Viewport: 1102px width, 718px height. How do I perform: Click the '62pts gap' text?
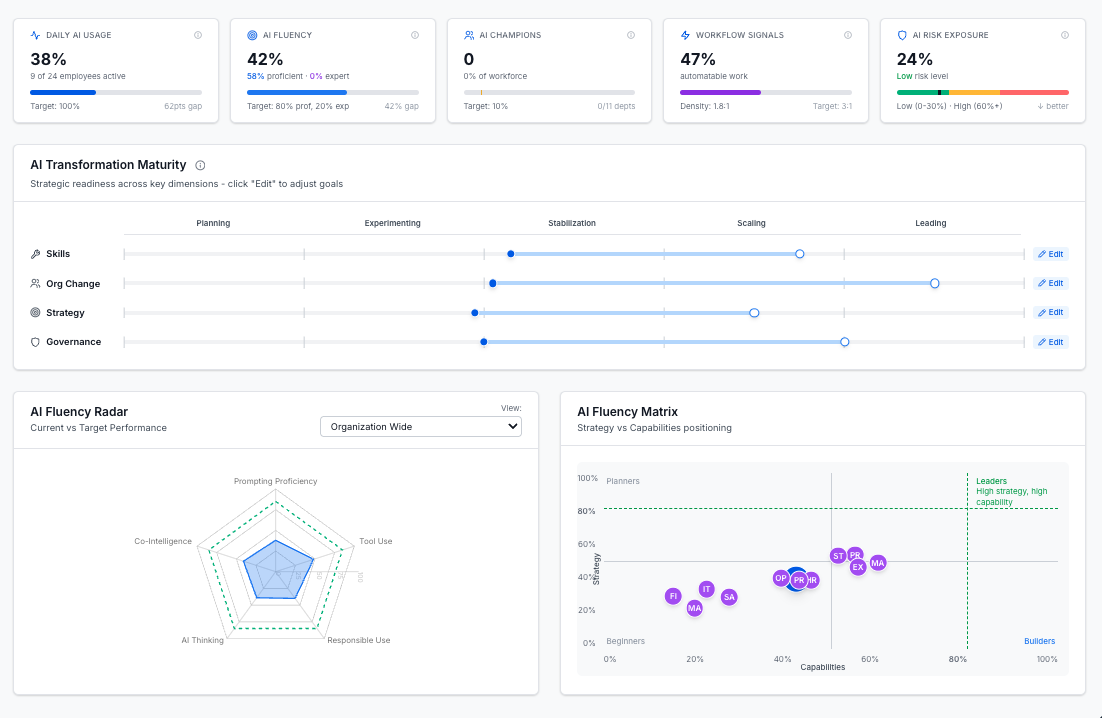(x=183, y=106)
